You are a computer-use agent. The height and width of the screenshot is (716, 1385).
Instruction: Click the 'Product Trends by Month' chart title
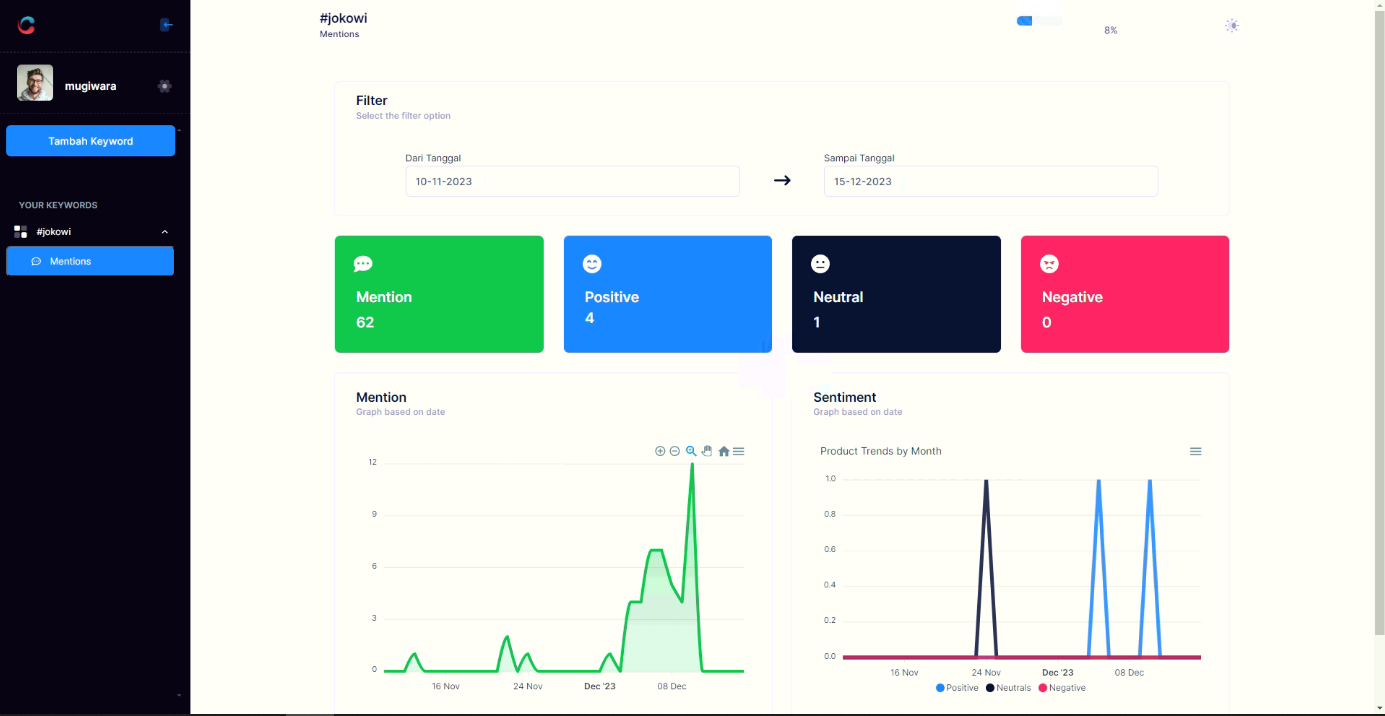point(881,451)
